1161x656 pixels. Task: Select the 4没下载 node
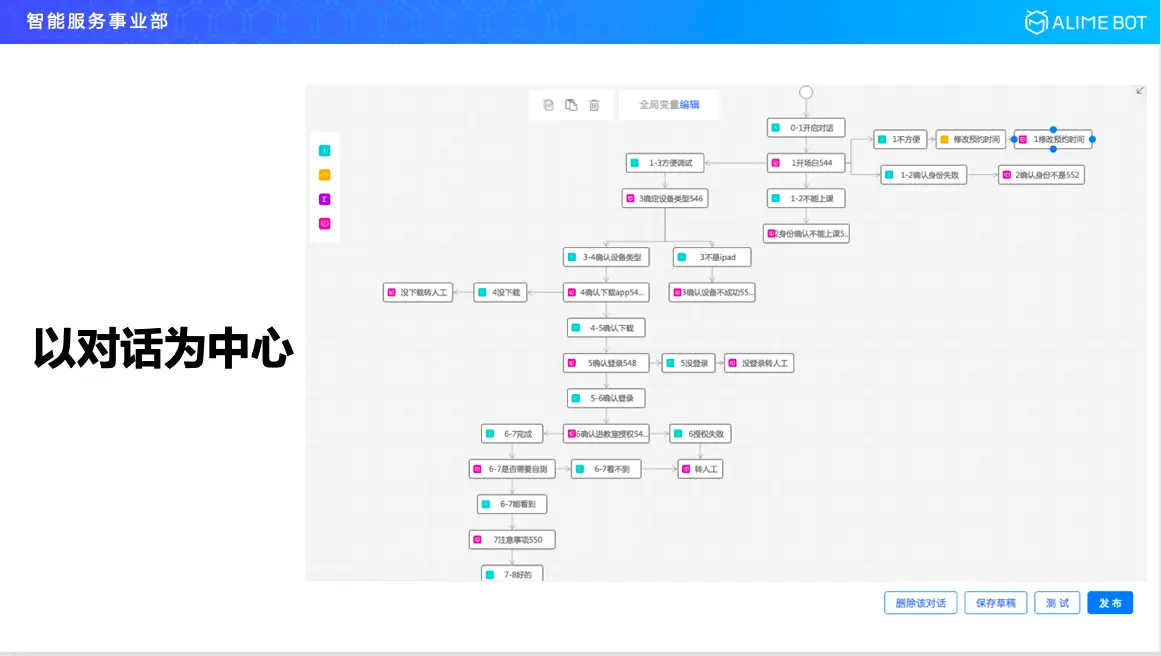pyautogui.click(x=500, y=292)
